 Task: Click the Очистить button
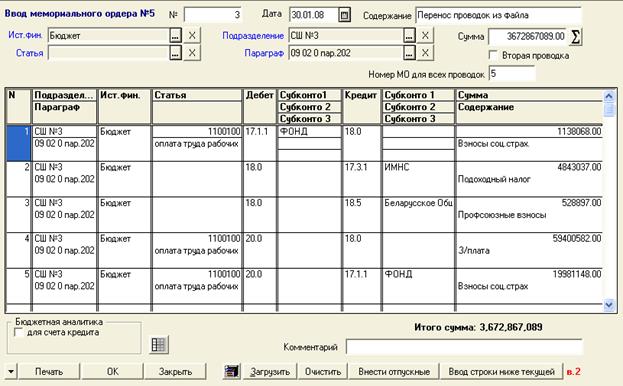point(323,372)
